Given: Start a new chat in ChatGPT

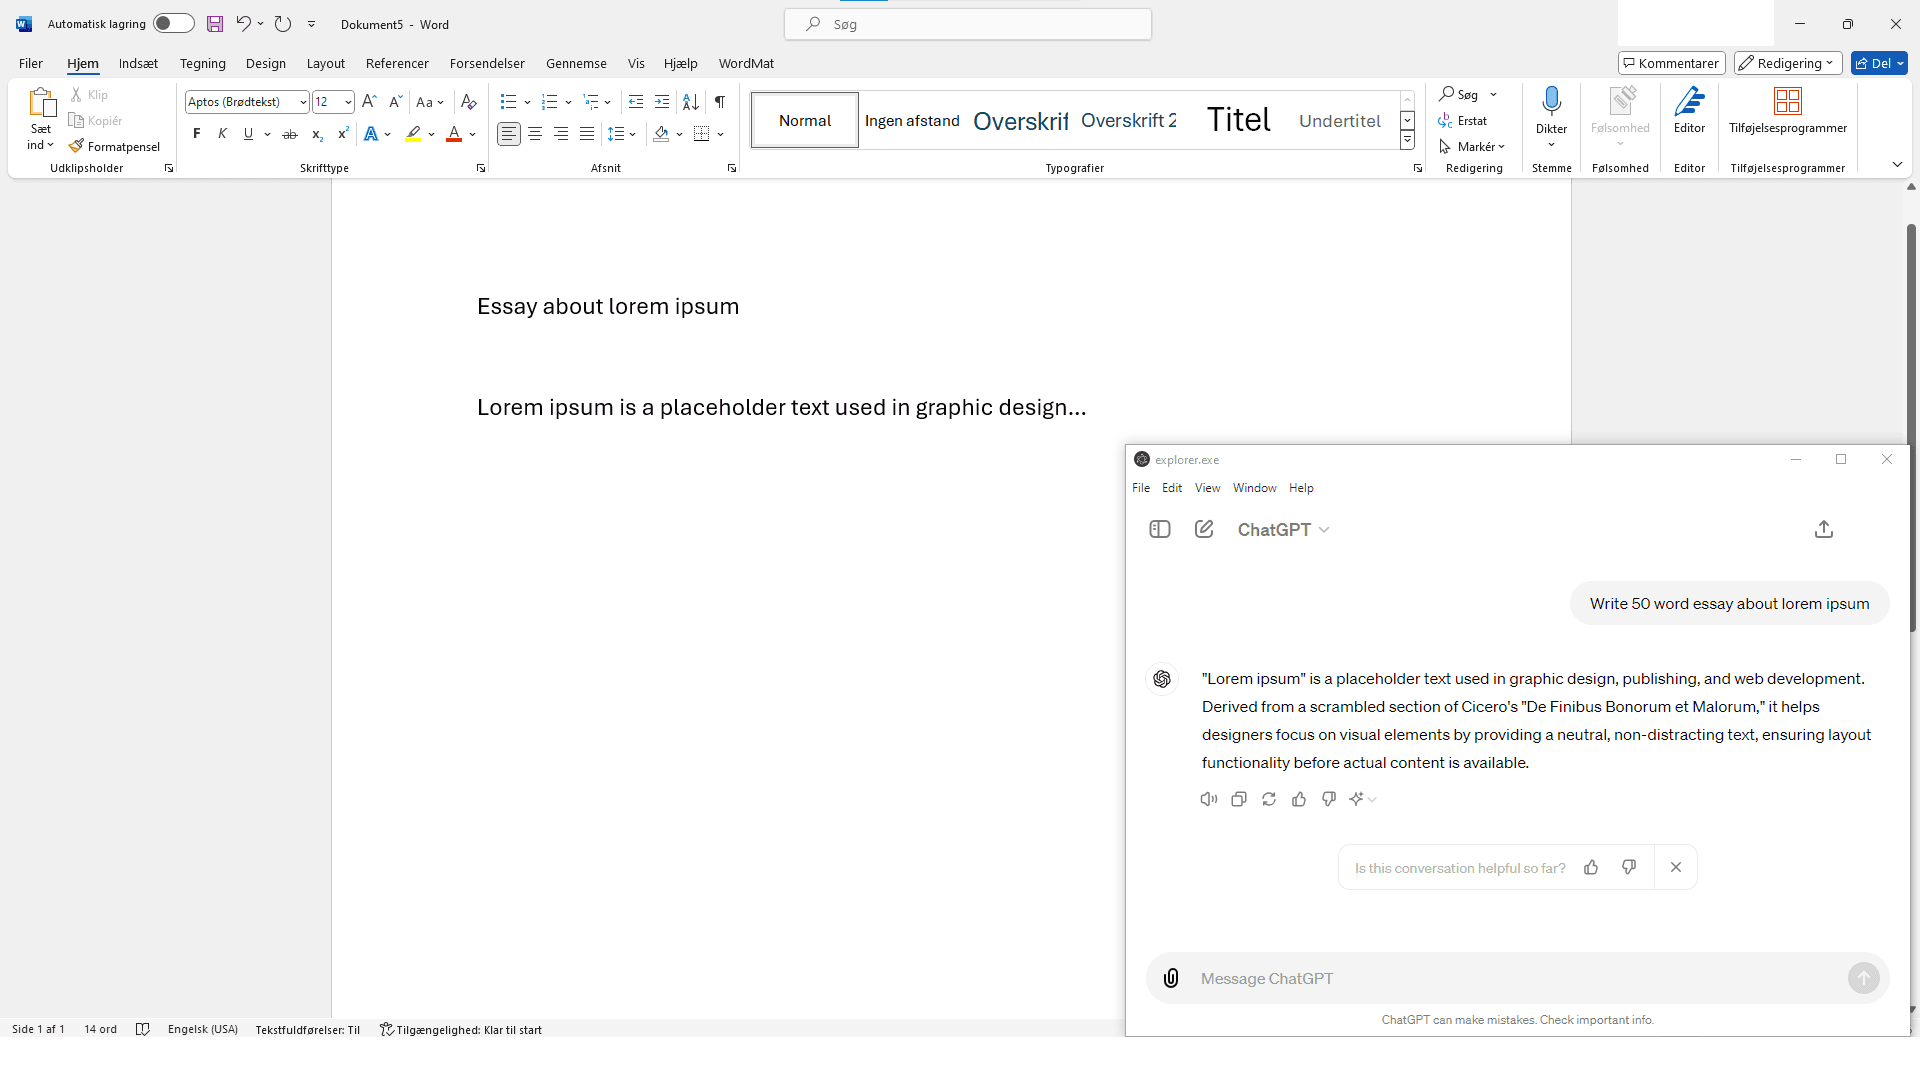Looking at the screenshot, I should [x=1204, y=529].
